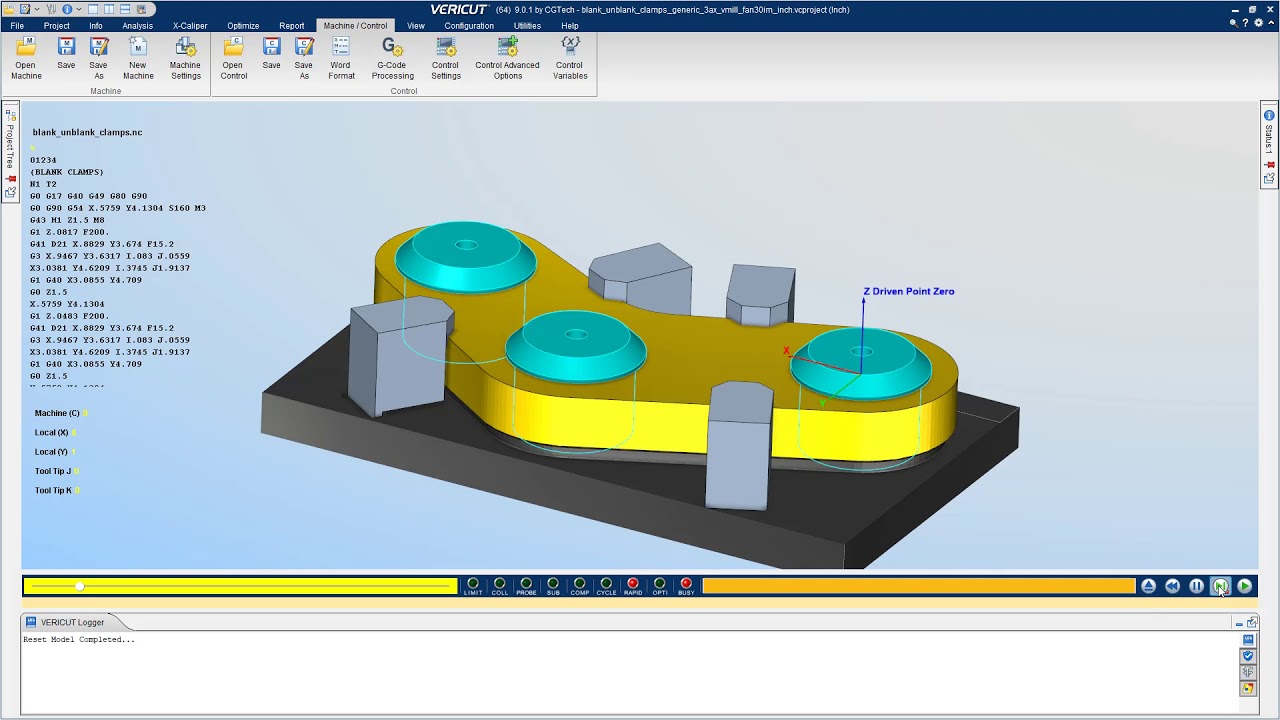The width and height of the screenshot is (1280, 720).
Task: Undock the Status panel
Action: pos(1269,179)
